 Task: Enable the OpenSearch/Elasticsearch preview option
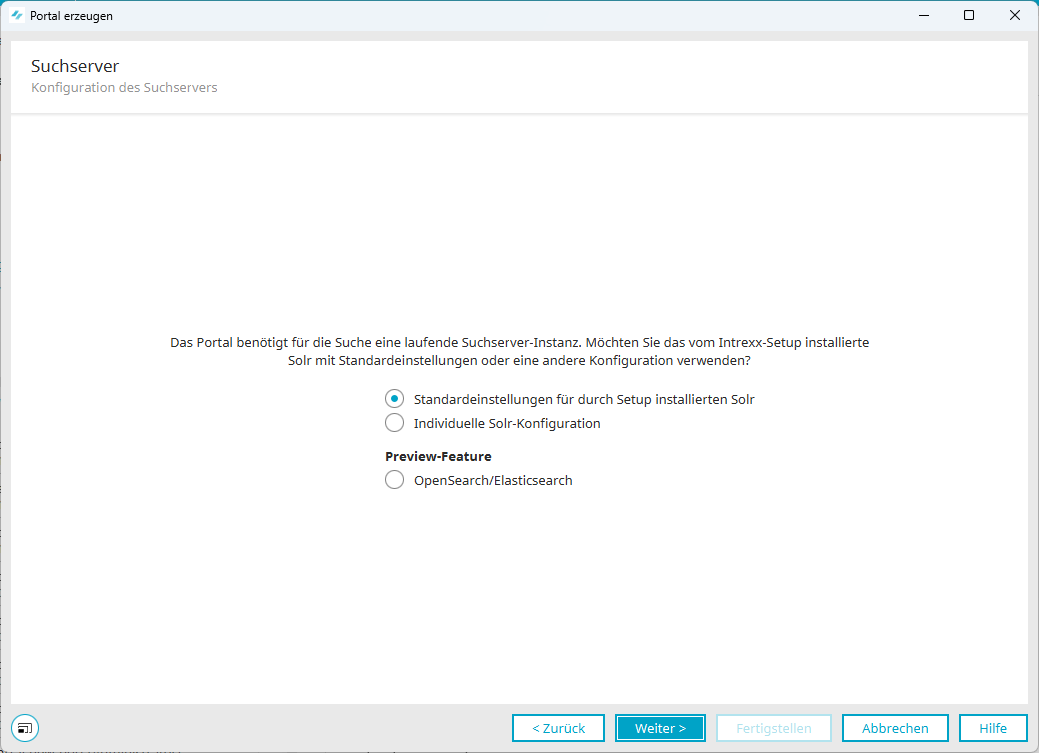coord(395,480)
